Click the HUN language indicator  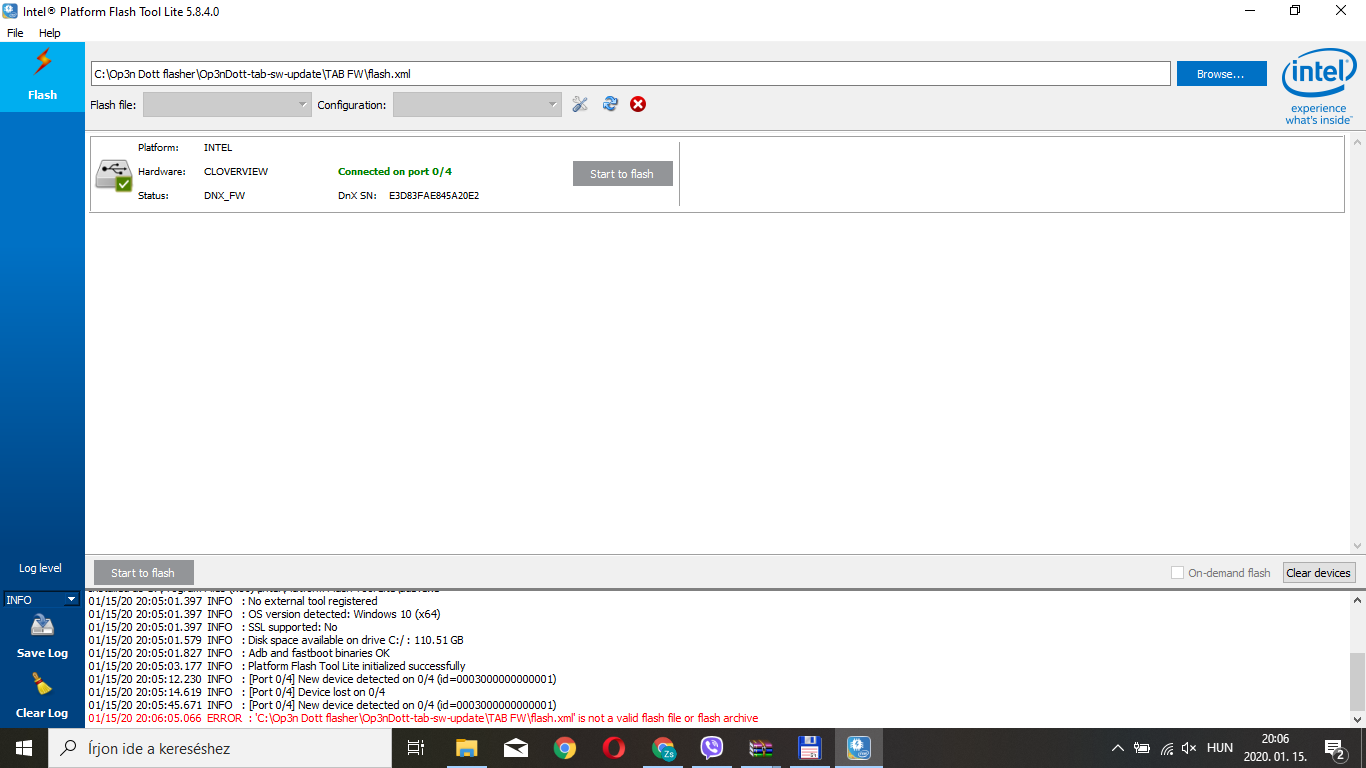click(x=1220, y=748)
